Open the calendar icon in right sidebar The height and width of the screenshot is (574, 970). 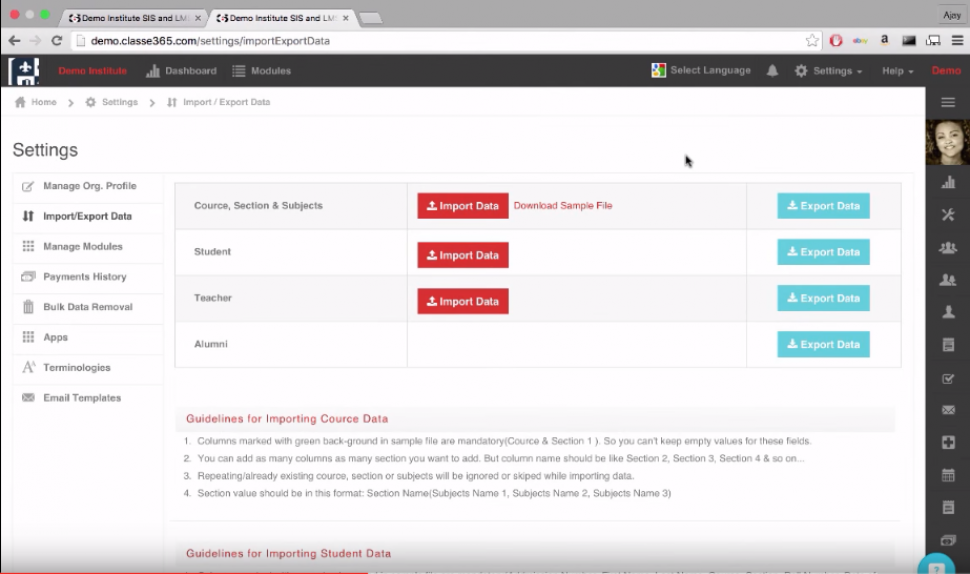[x=948, y=475]
